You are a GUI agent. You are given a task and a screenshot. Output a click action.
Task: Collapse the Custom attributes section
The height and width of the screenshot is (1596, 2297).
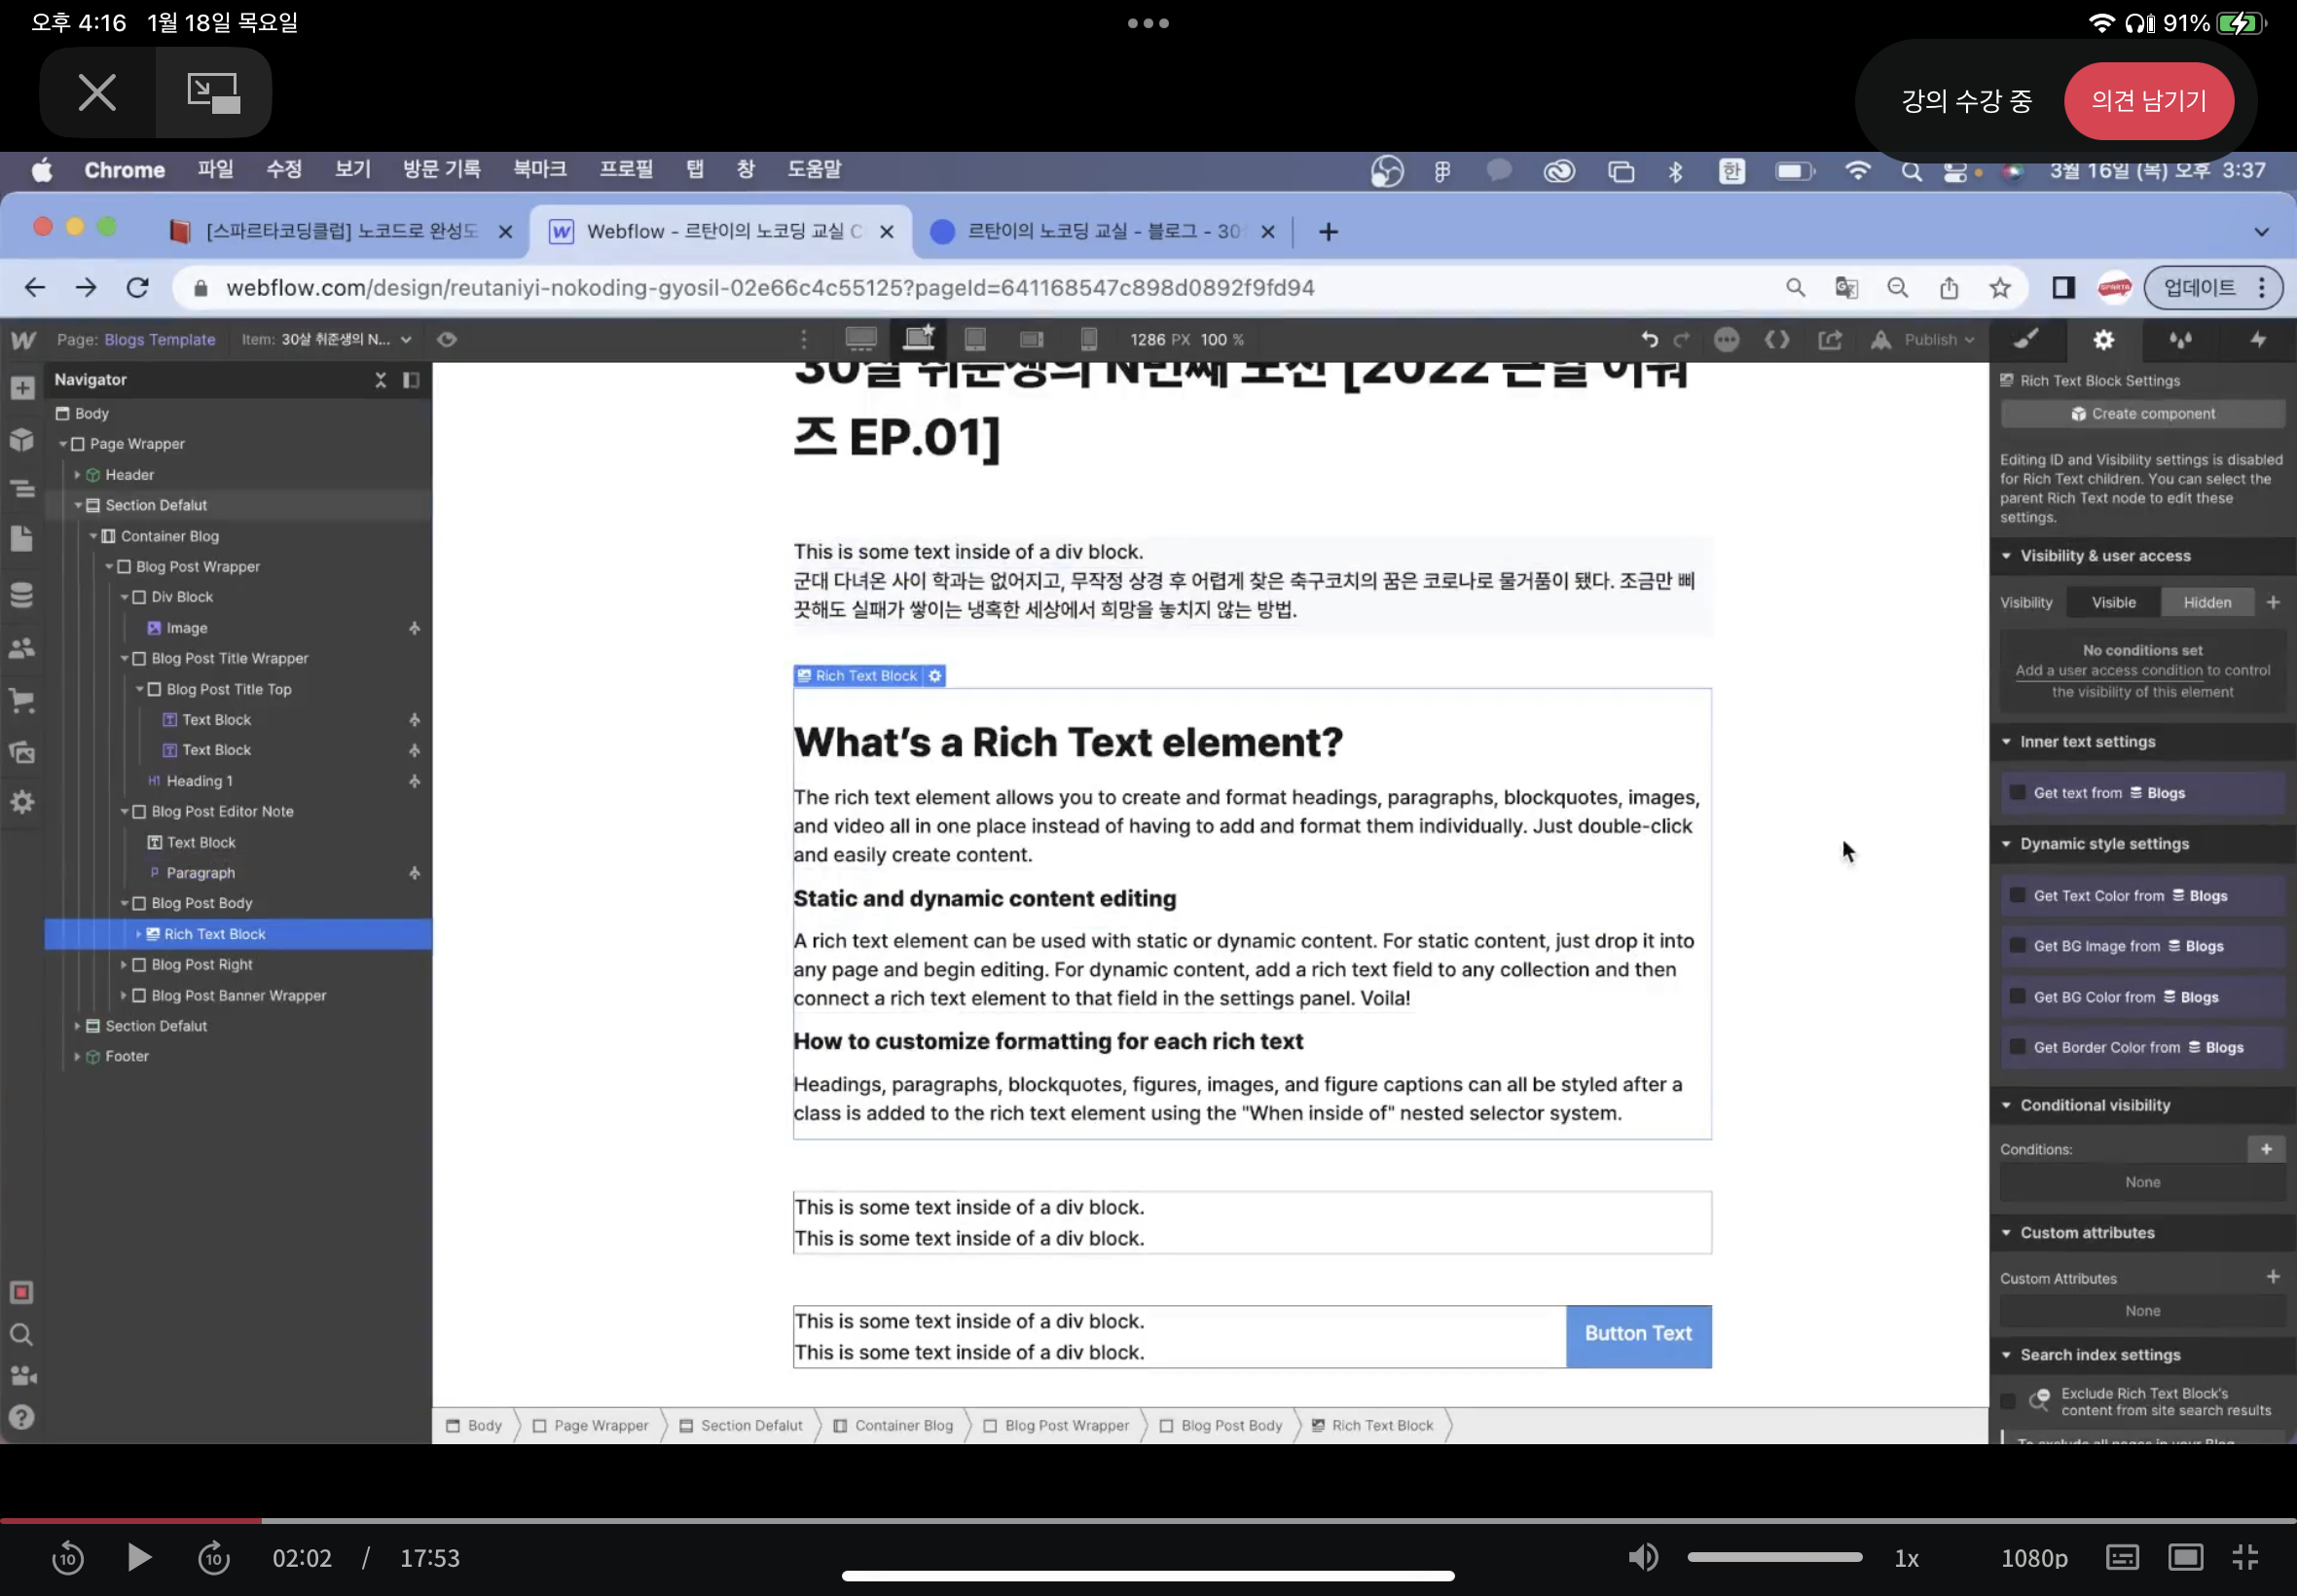click(2006, 1233)
